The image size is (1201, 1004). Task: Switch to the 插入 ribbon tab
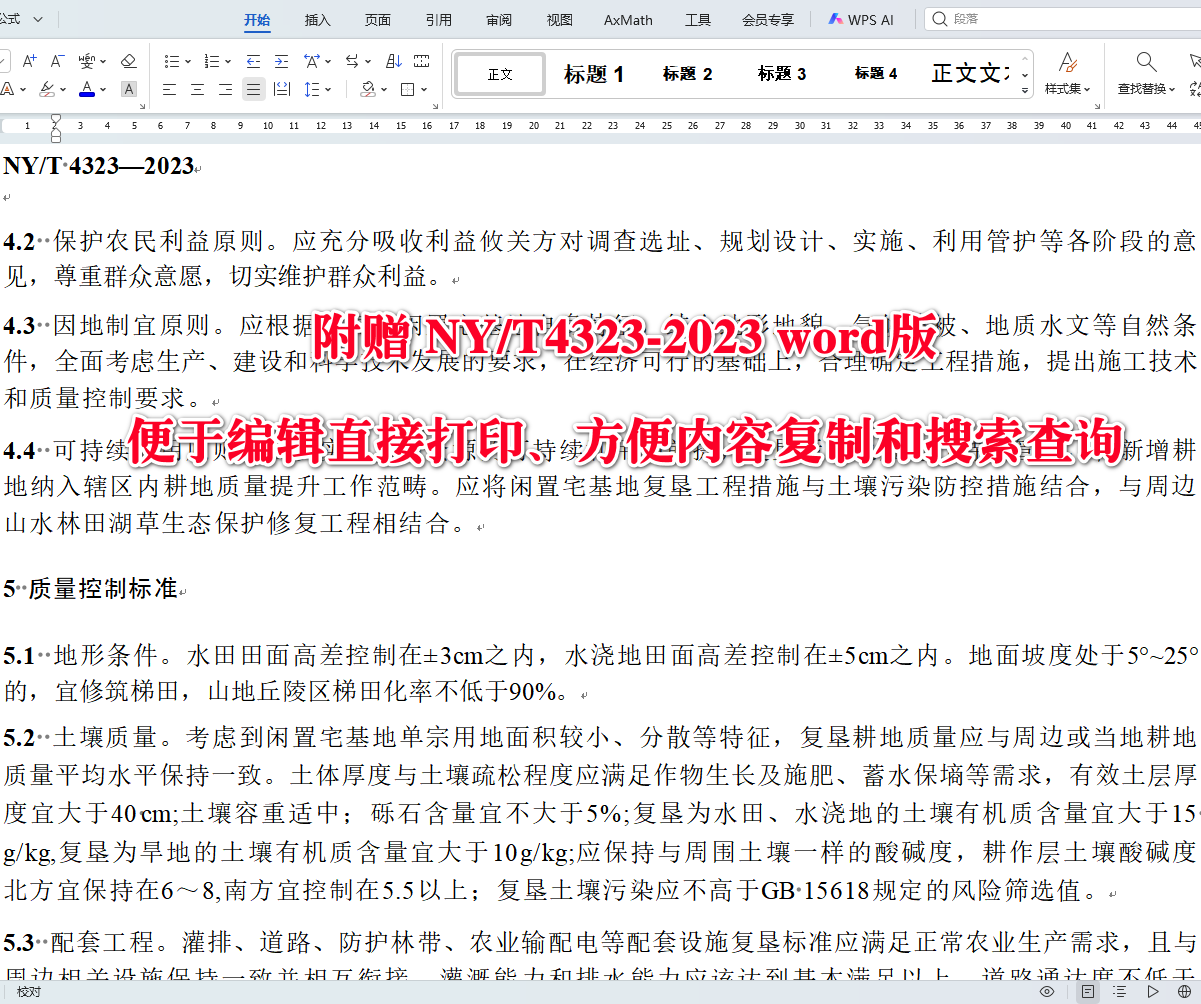(x=317, y=18)
